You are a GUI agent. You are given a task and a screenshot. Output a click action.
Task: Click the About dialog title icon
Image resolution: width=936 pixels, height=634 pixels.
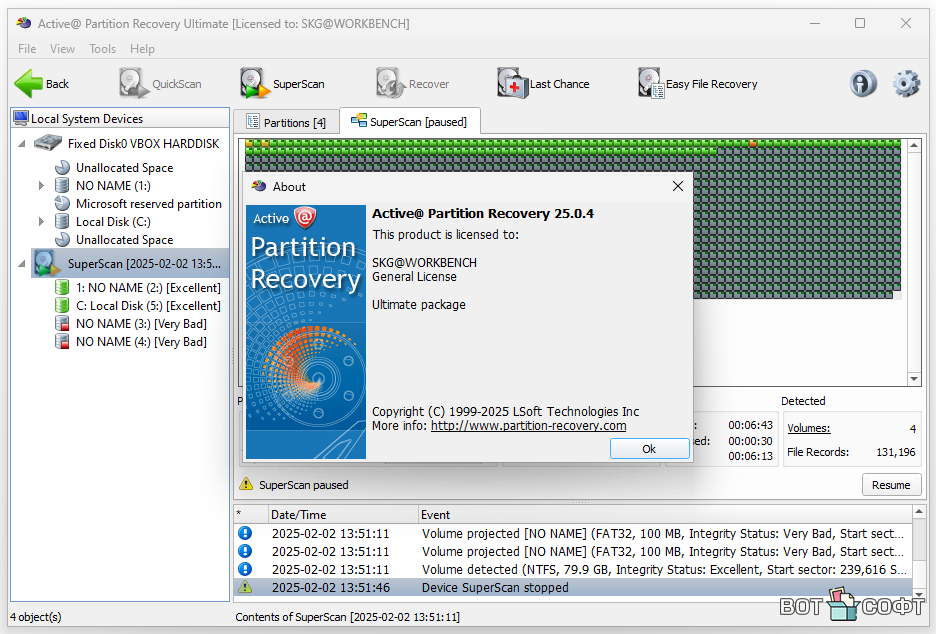click(x=259, y=186)
